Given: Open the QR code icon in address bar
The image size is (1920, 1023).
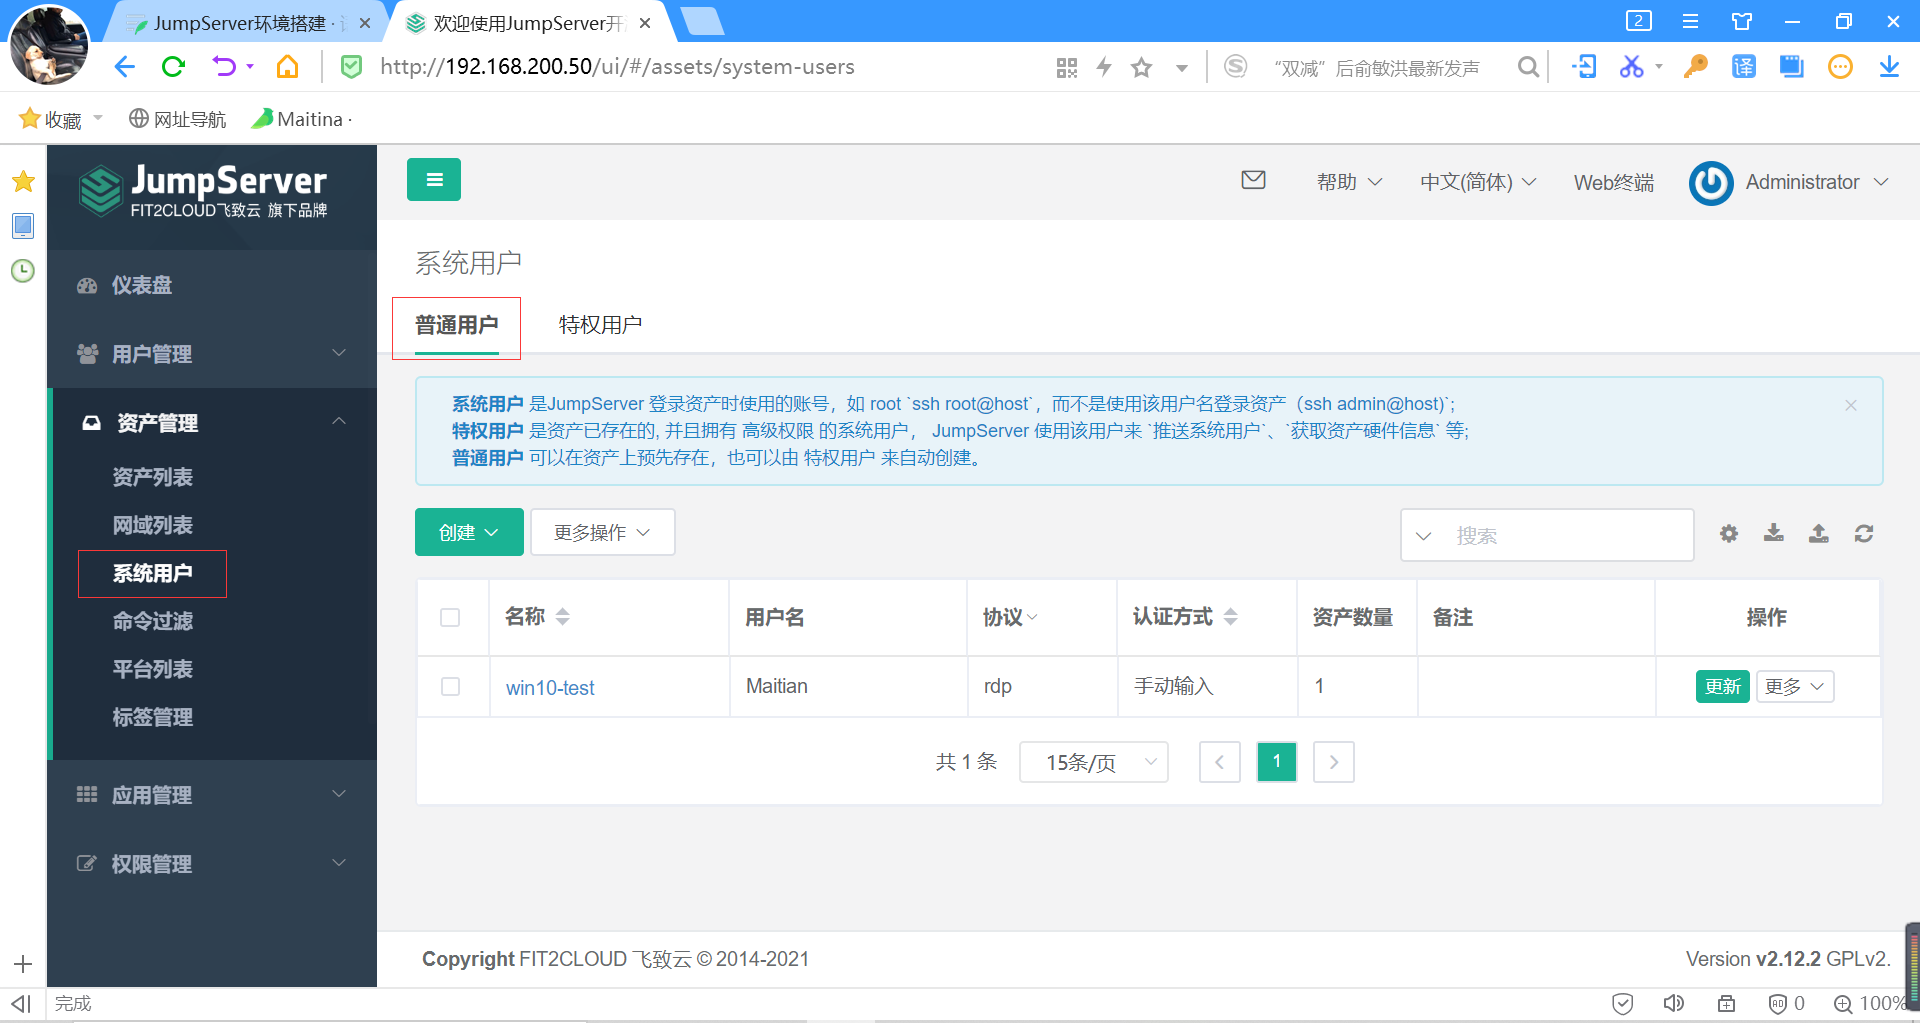Looking at the screenshot, I should pyautogui.click(x=1067, y=67).
